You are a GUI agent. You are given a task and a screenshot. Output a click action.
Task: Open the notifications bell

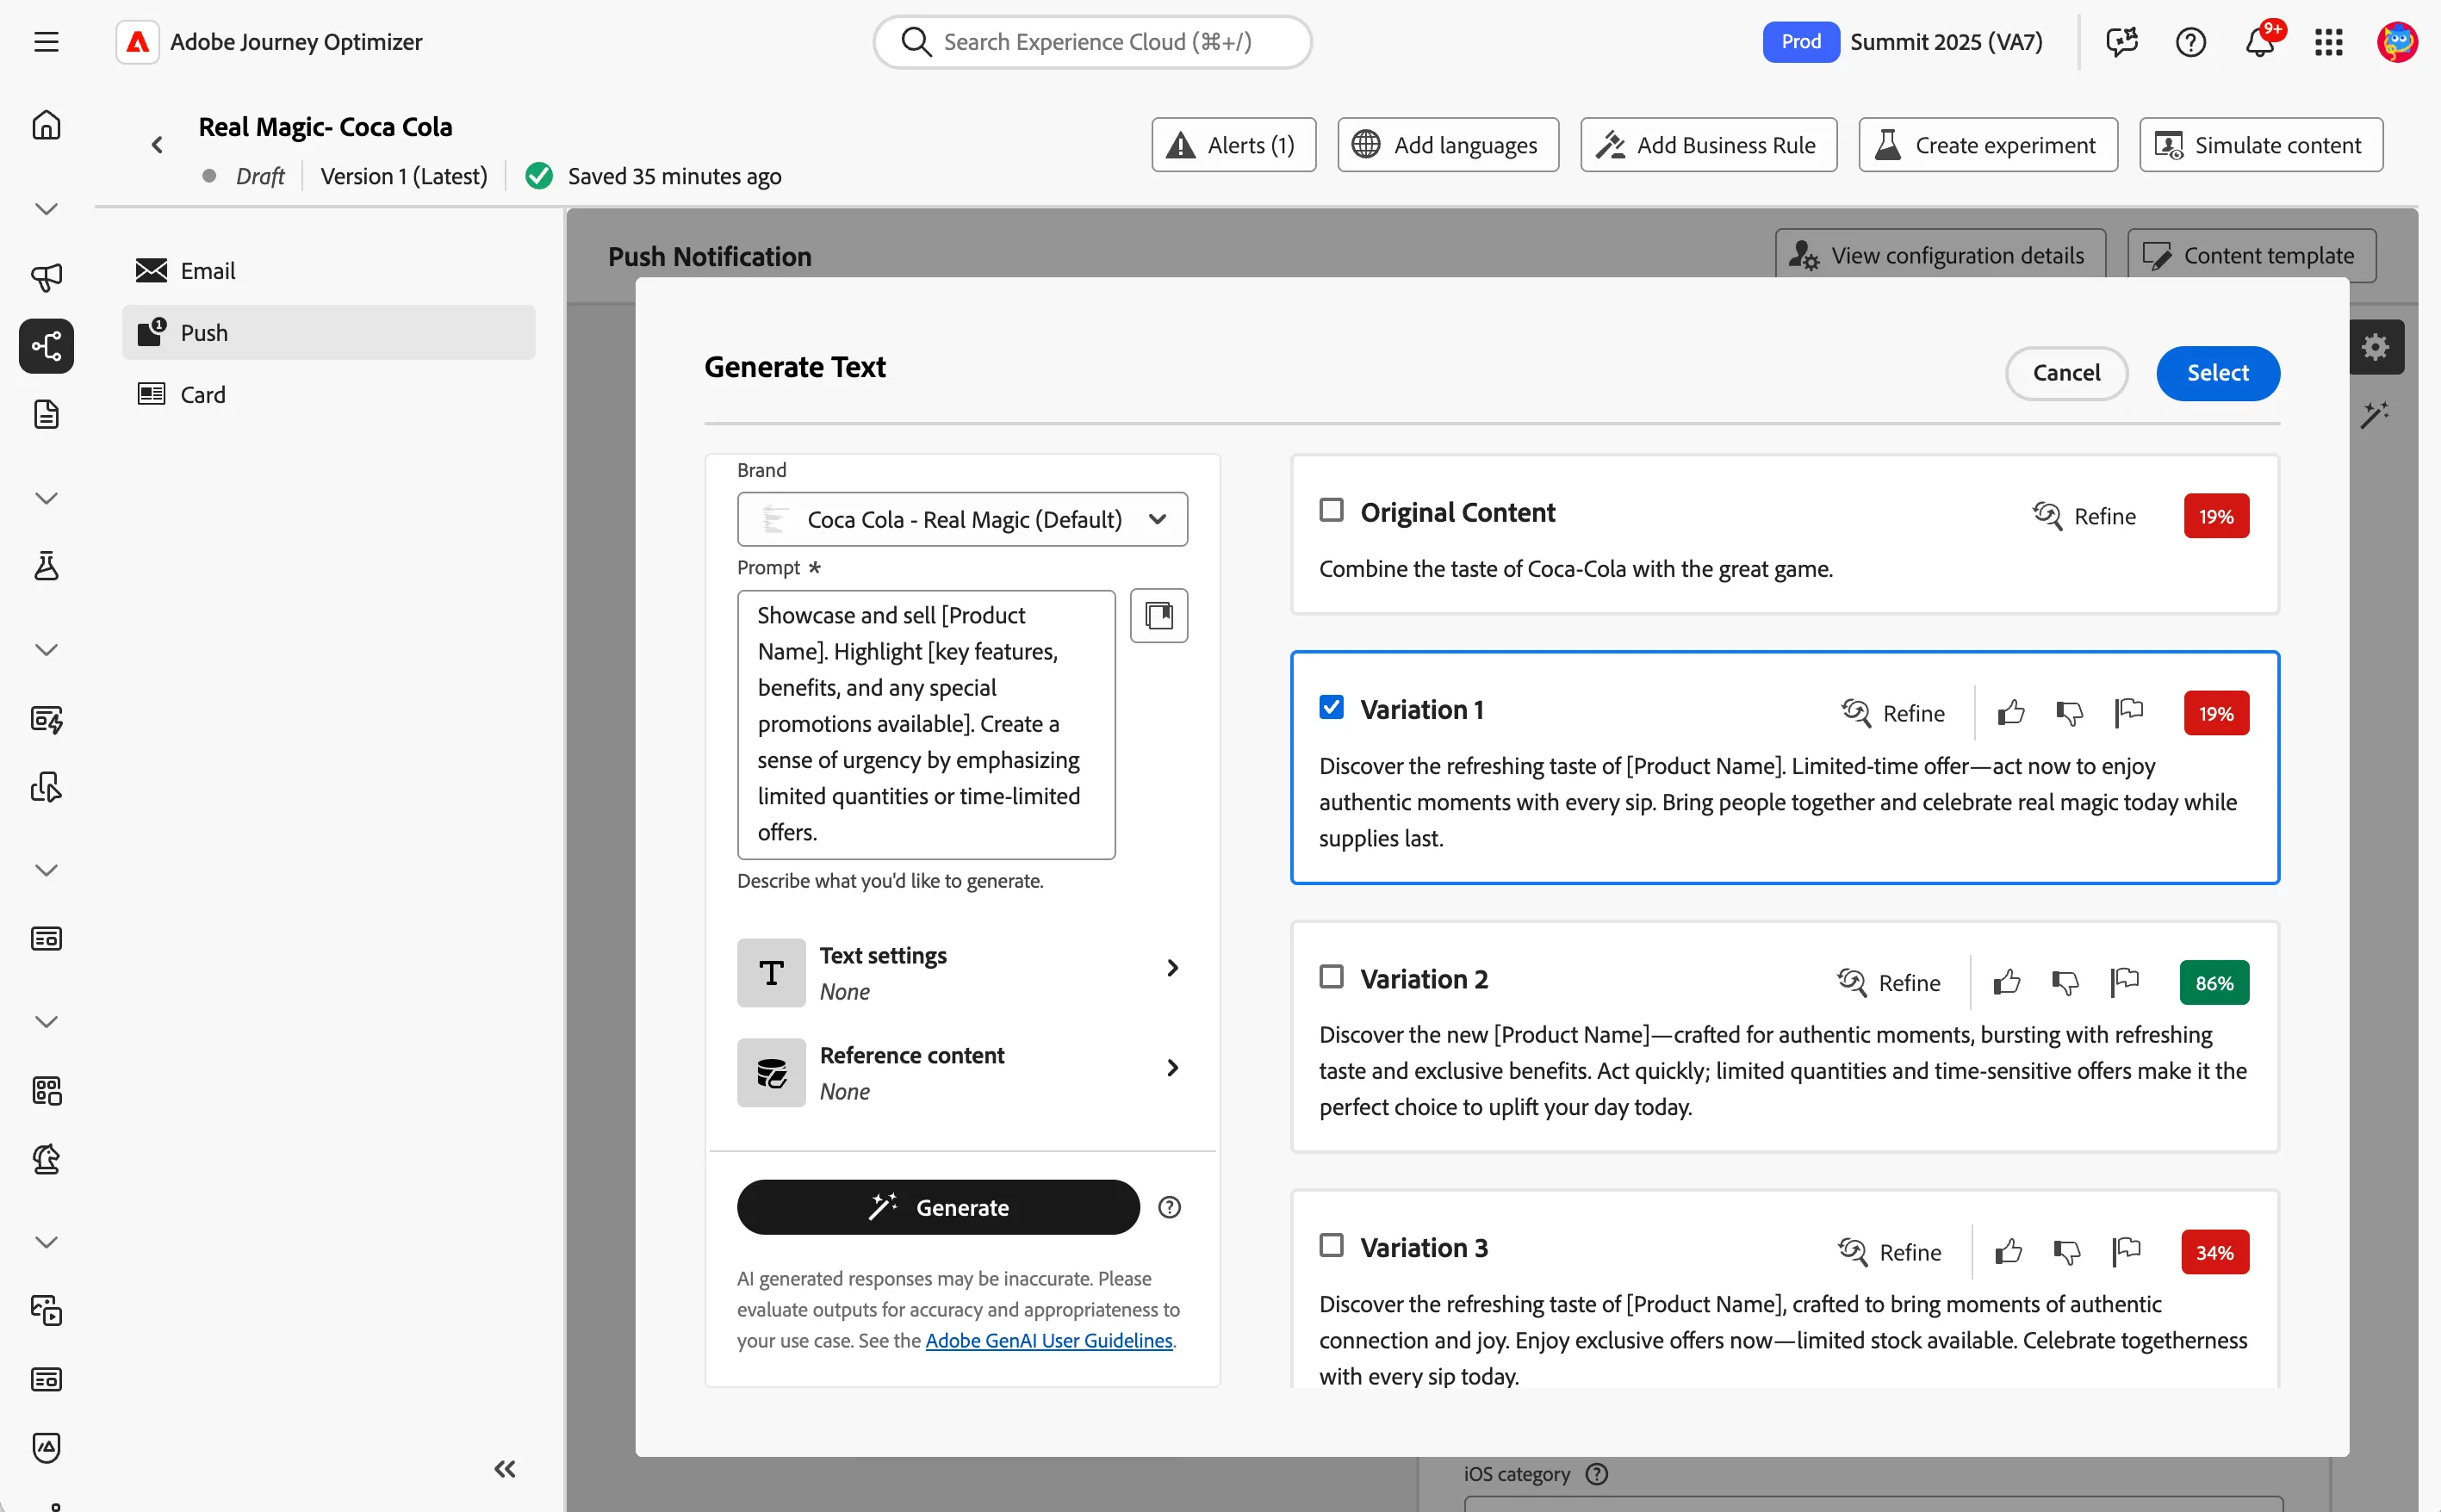pyautogui.click(x=2260, y=42)
